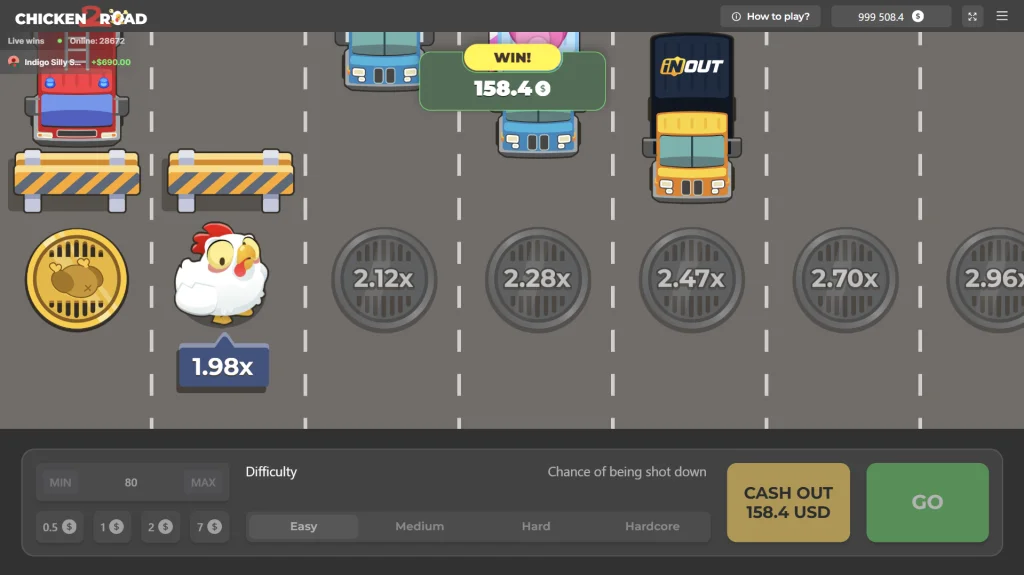Click the +$690.00 win amount
The height and width of the screenshot is (575, 1024).
coord(111,62)
